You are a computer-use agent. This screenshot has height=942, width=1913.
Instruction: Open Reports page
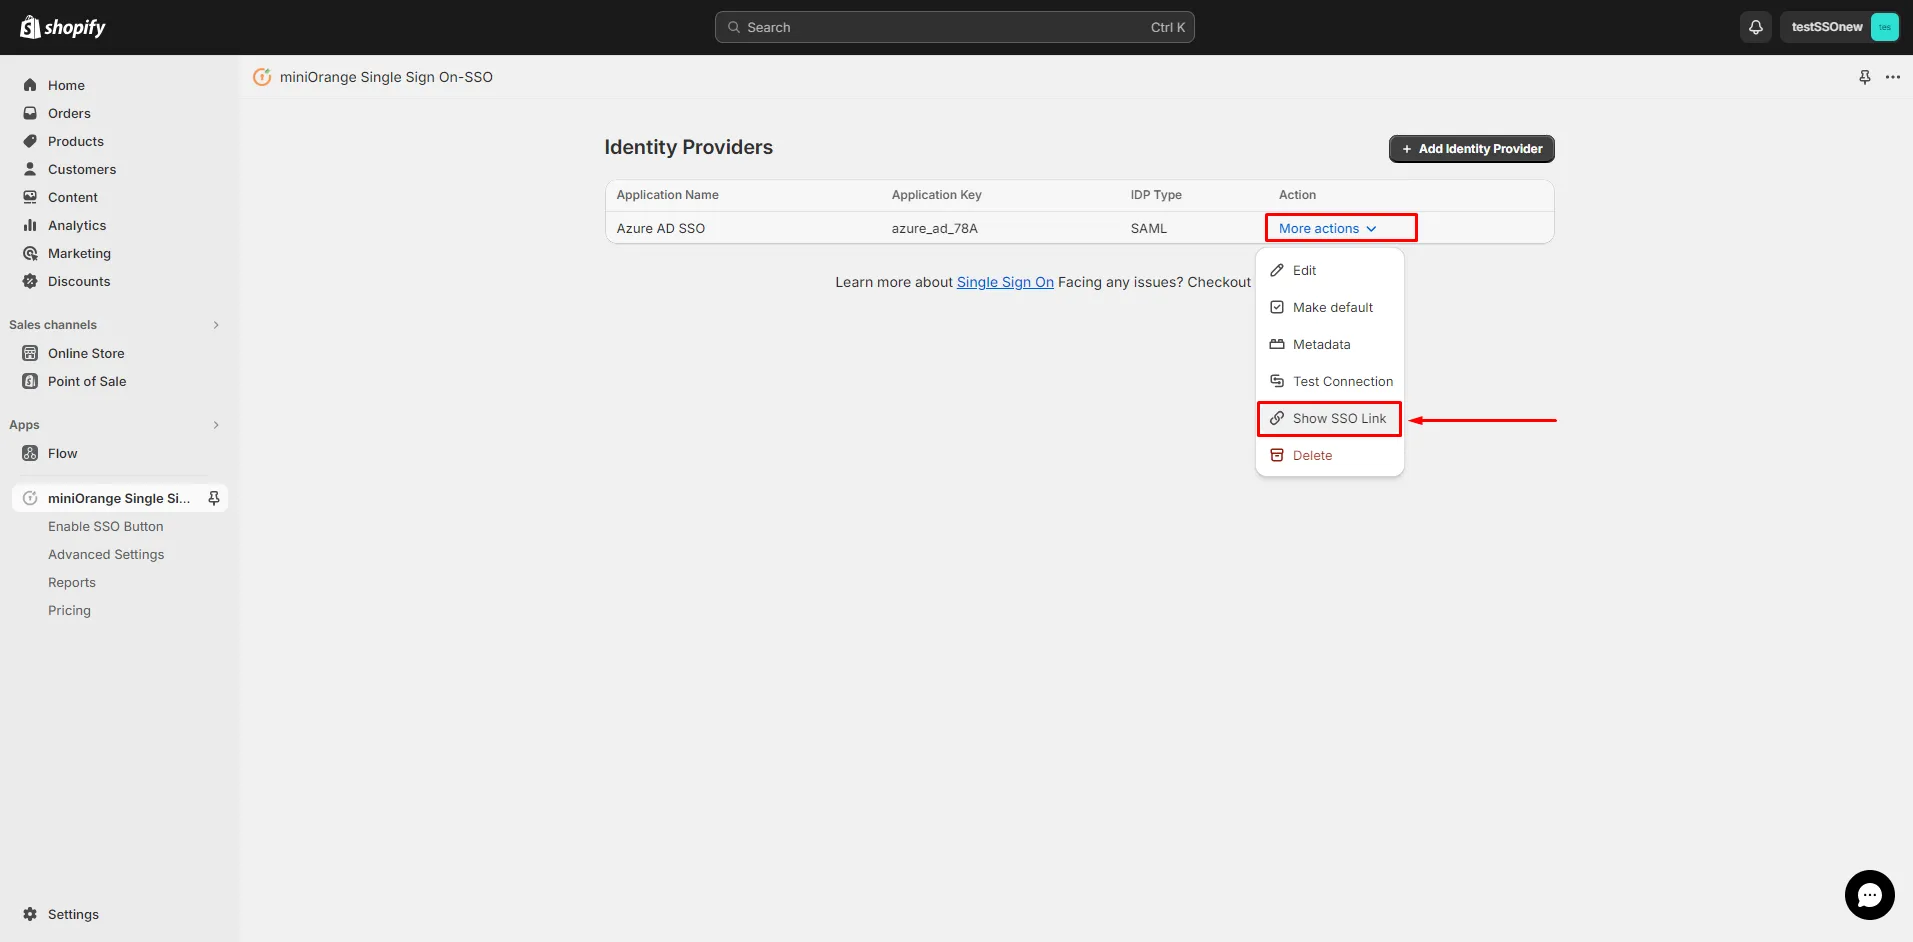click(x=72, y=582)
